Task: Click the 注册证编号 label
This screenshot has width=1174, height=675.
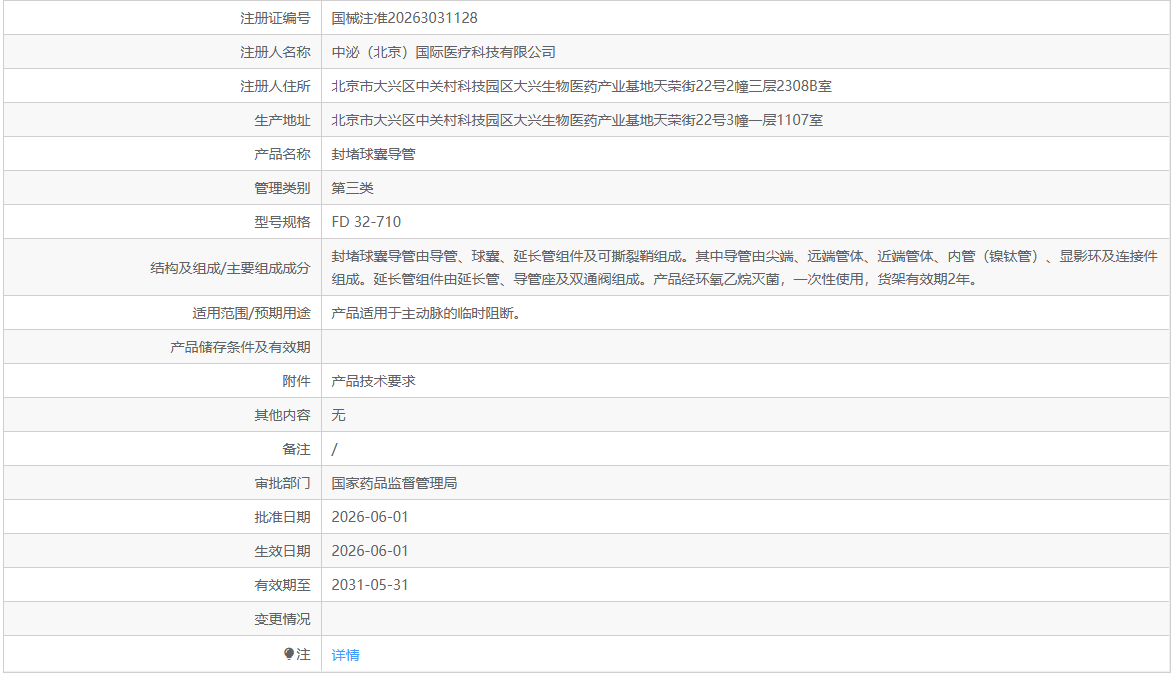Action: pos(275,18)
